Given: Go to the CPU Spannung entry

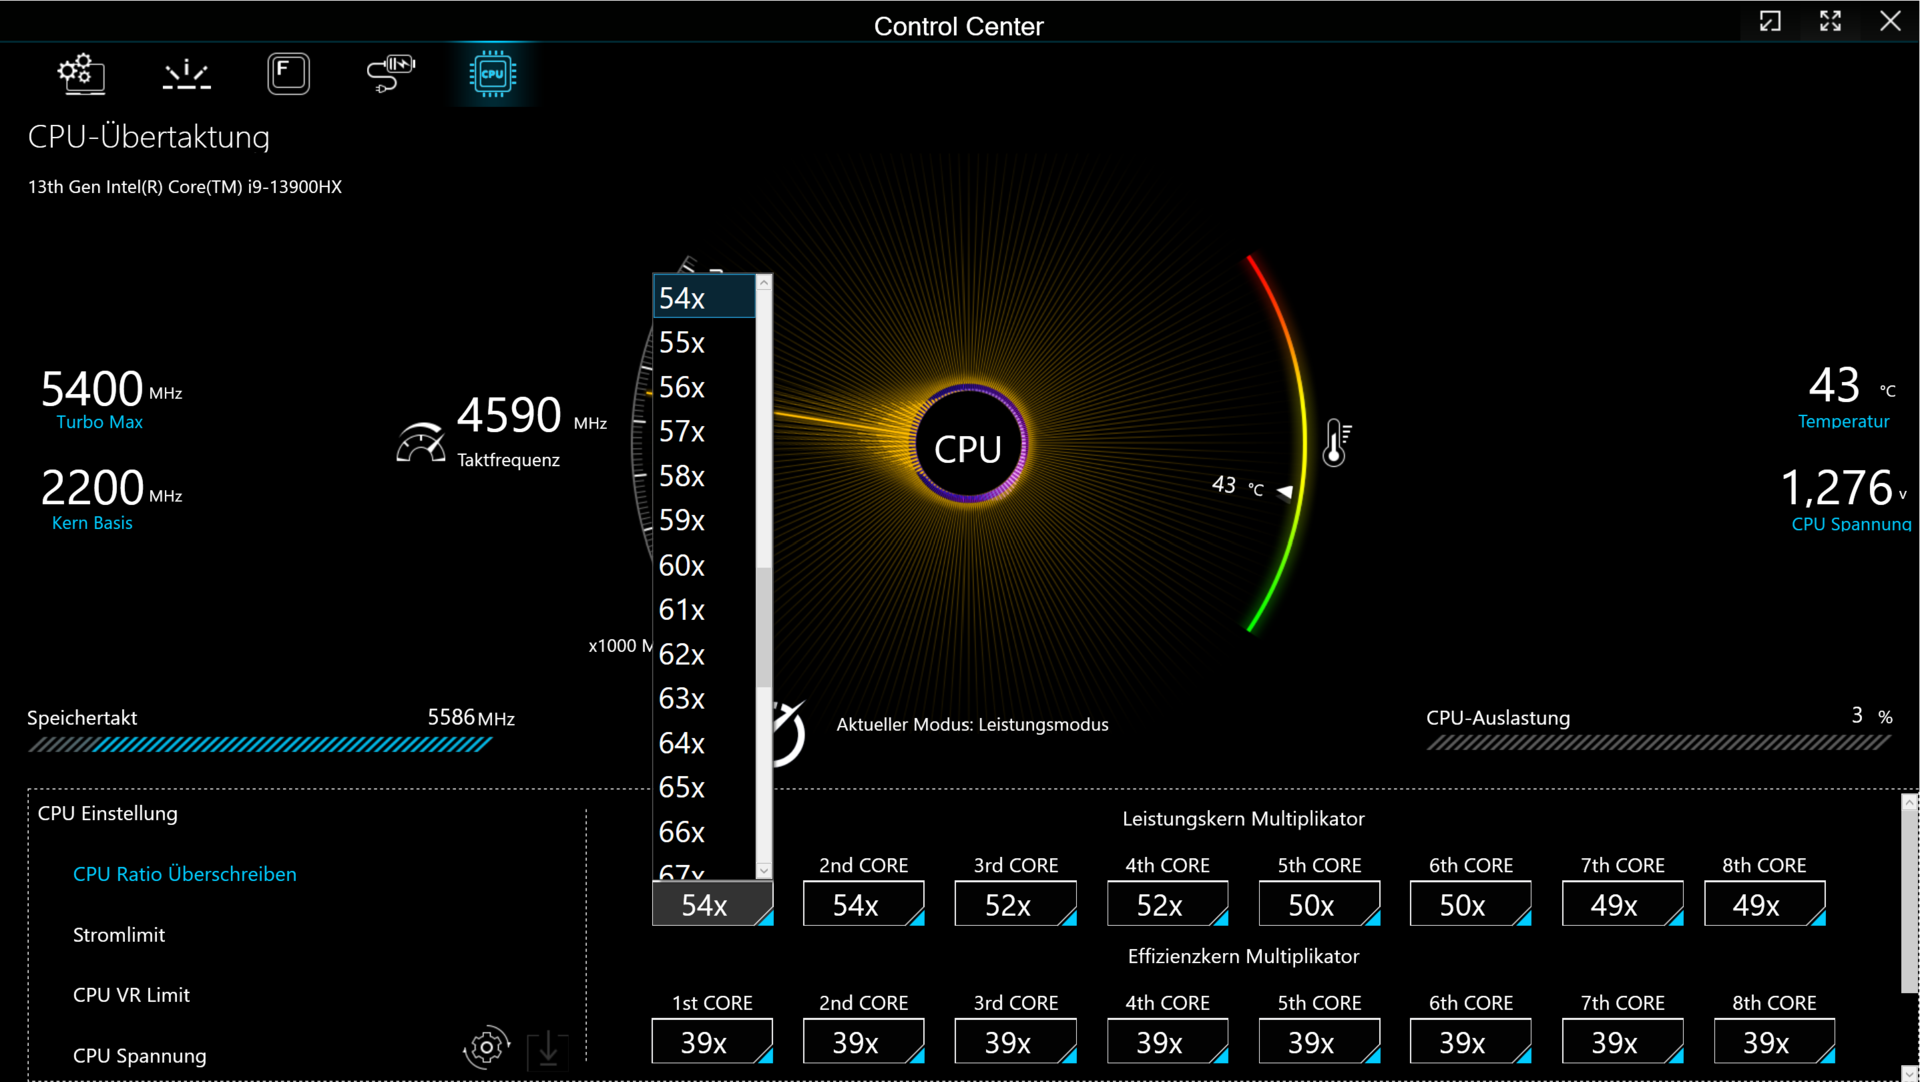Looking at the screenshot, I should (x=140, y=1056).
